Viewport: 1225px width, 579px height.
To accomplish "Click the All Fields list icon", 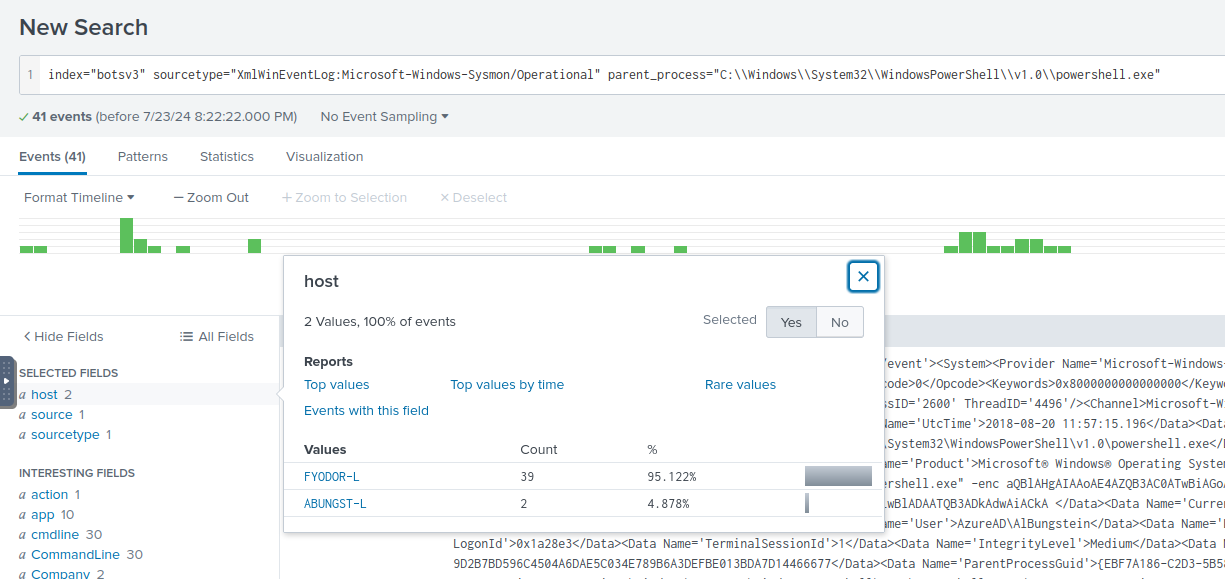I will coord(186,337).
